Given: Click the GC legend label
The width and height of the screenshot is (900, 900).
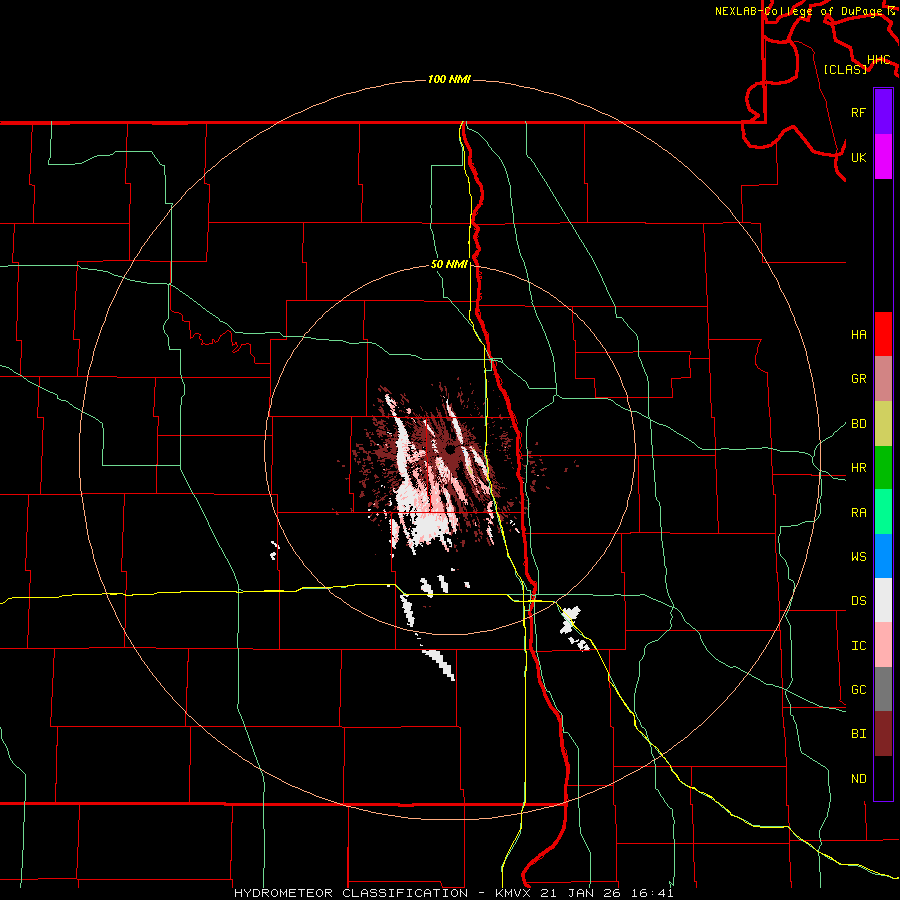Looking at the screenshot, I should pyautogui.click(x=858, y=690).
